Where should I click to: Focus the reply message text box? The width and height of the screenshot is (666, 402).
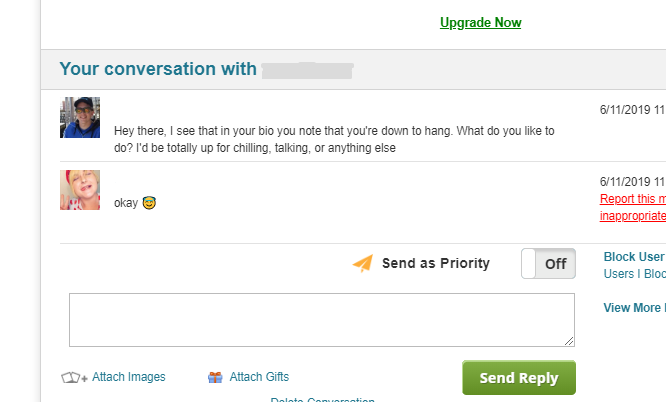[322, 320]
